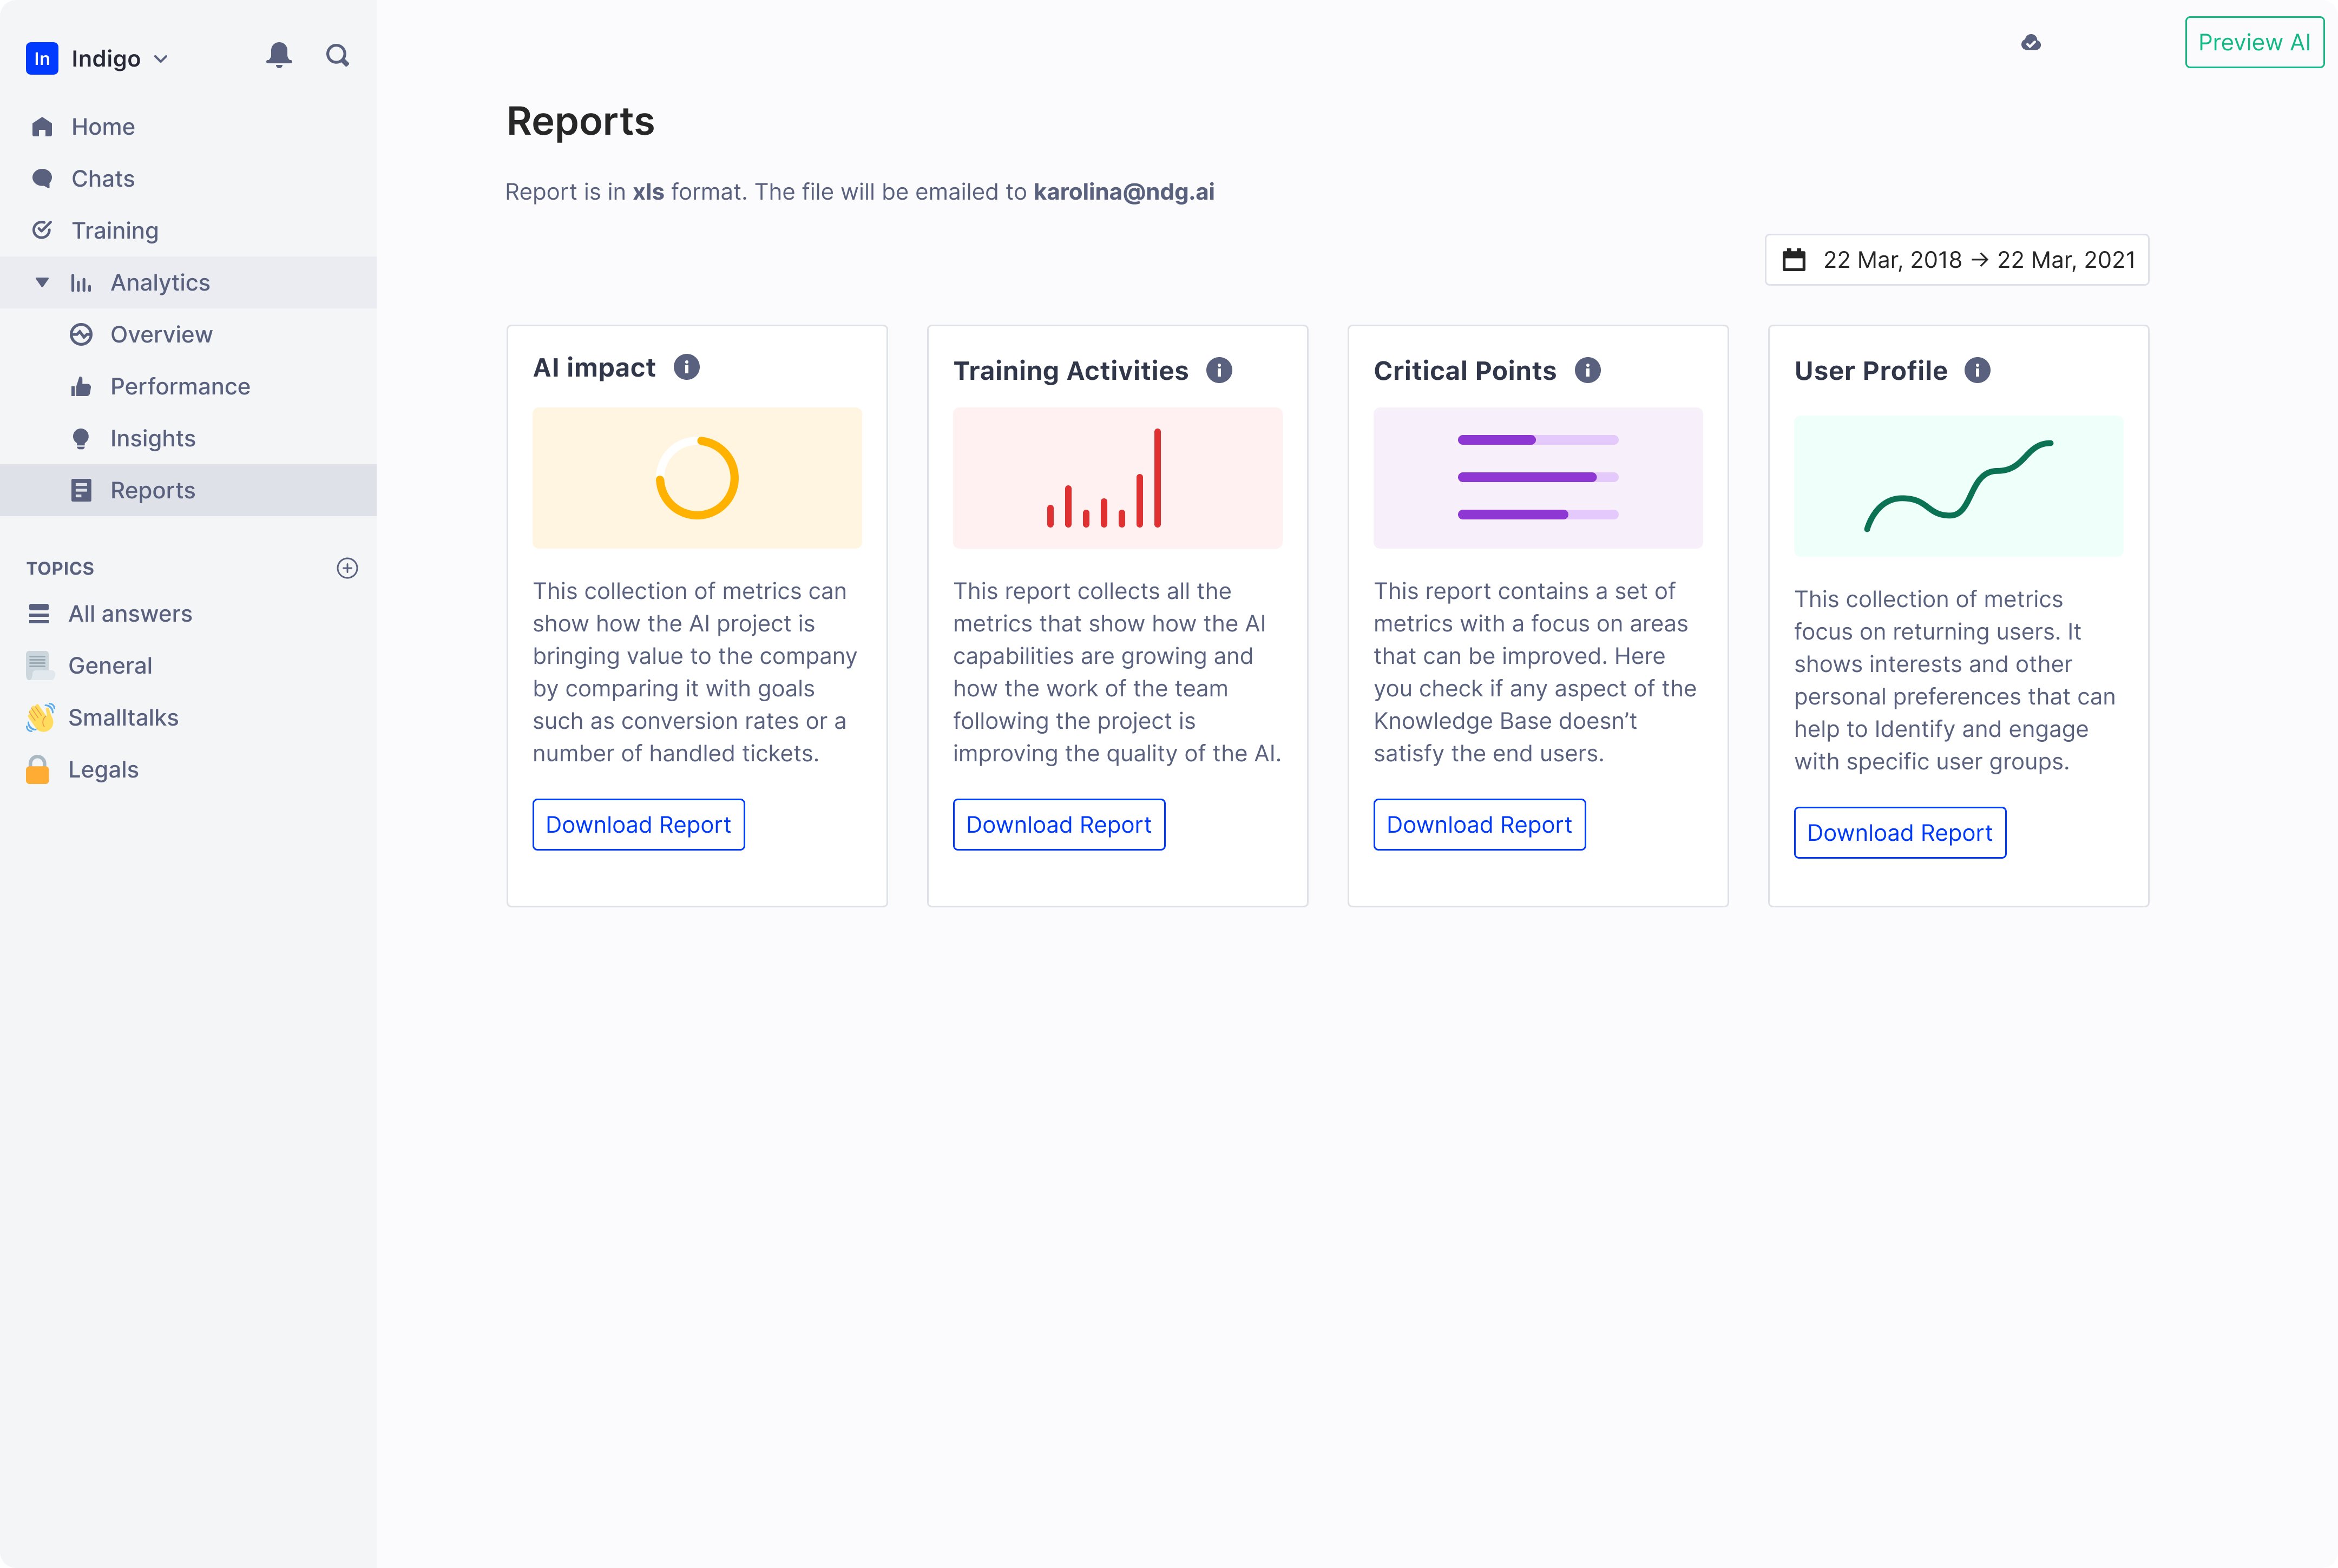Go to Performance analytics page
Image resolution: width=2338 pixels, height=1568 pixels.
tap(180, 387)
